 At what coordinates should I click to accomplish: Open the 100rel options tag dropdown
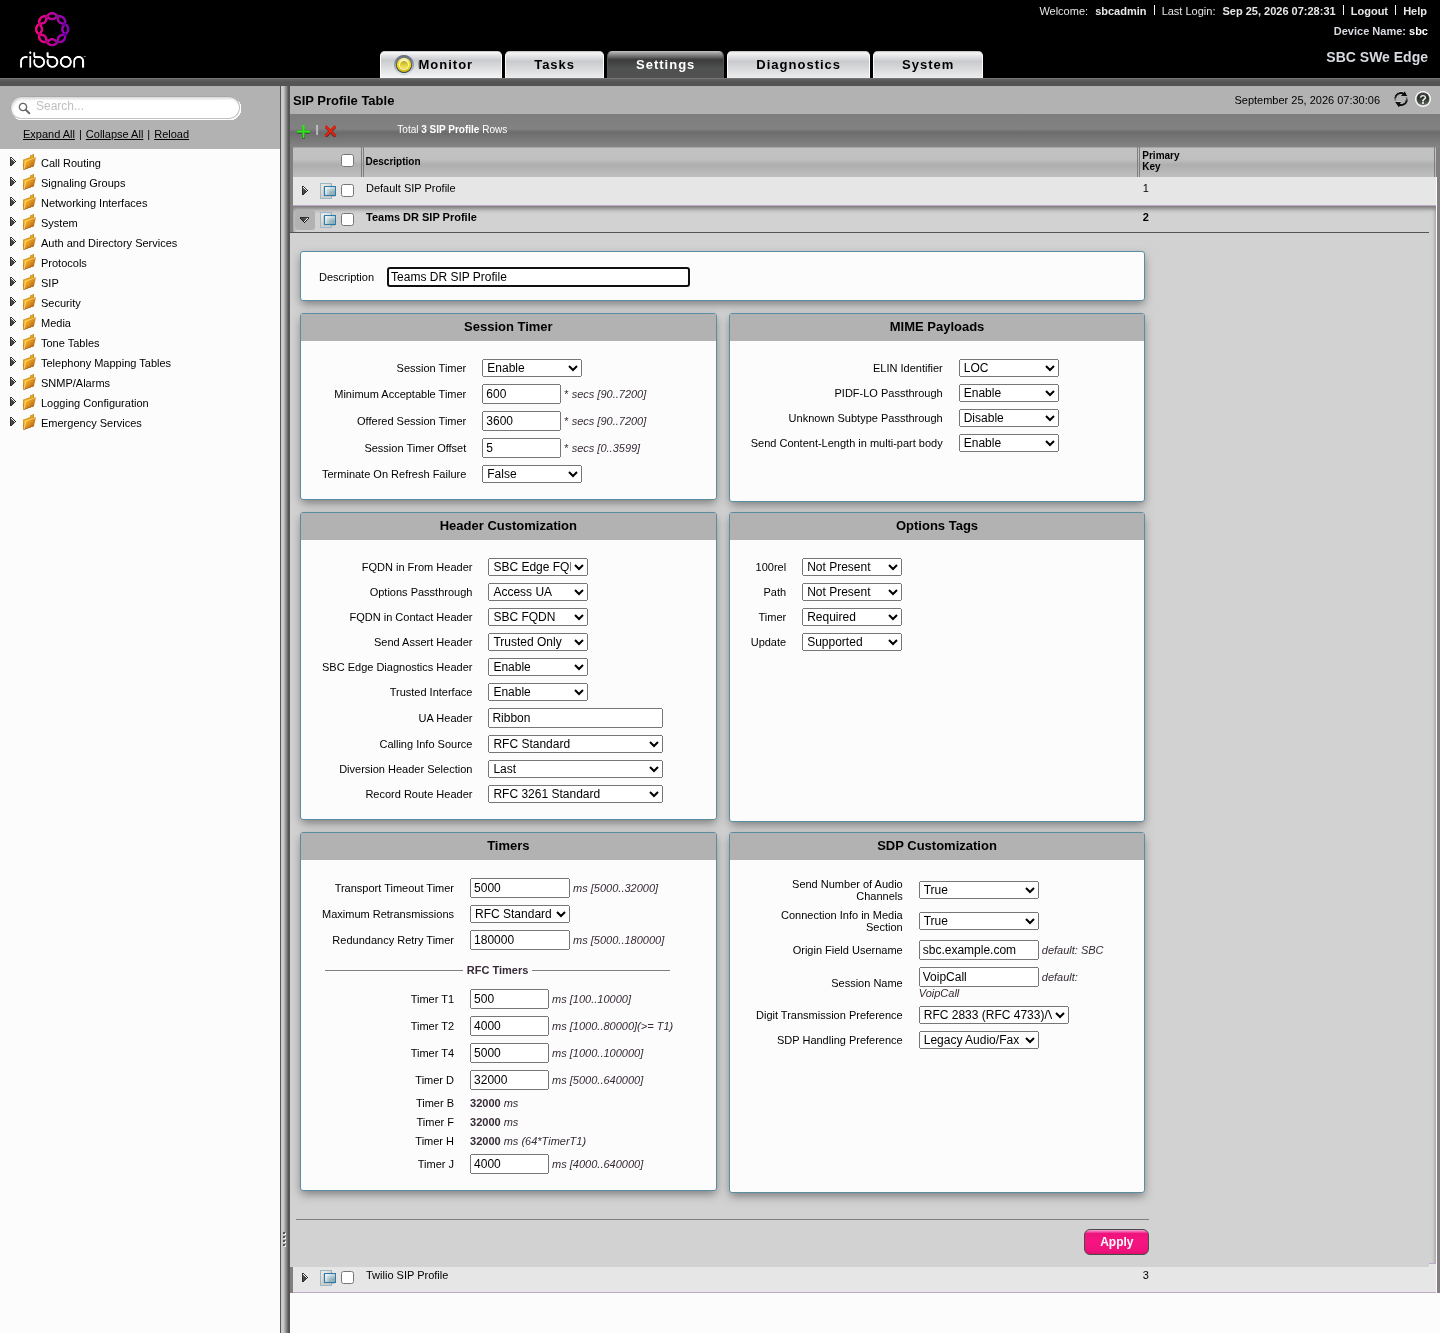pyautogui.click(x=852, y=567)
